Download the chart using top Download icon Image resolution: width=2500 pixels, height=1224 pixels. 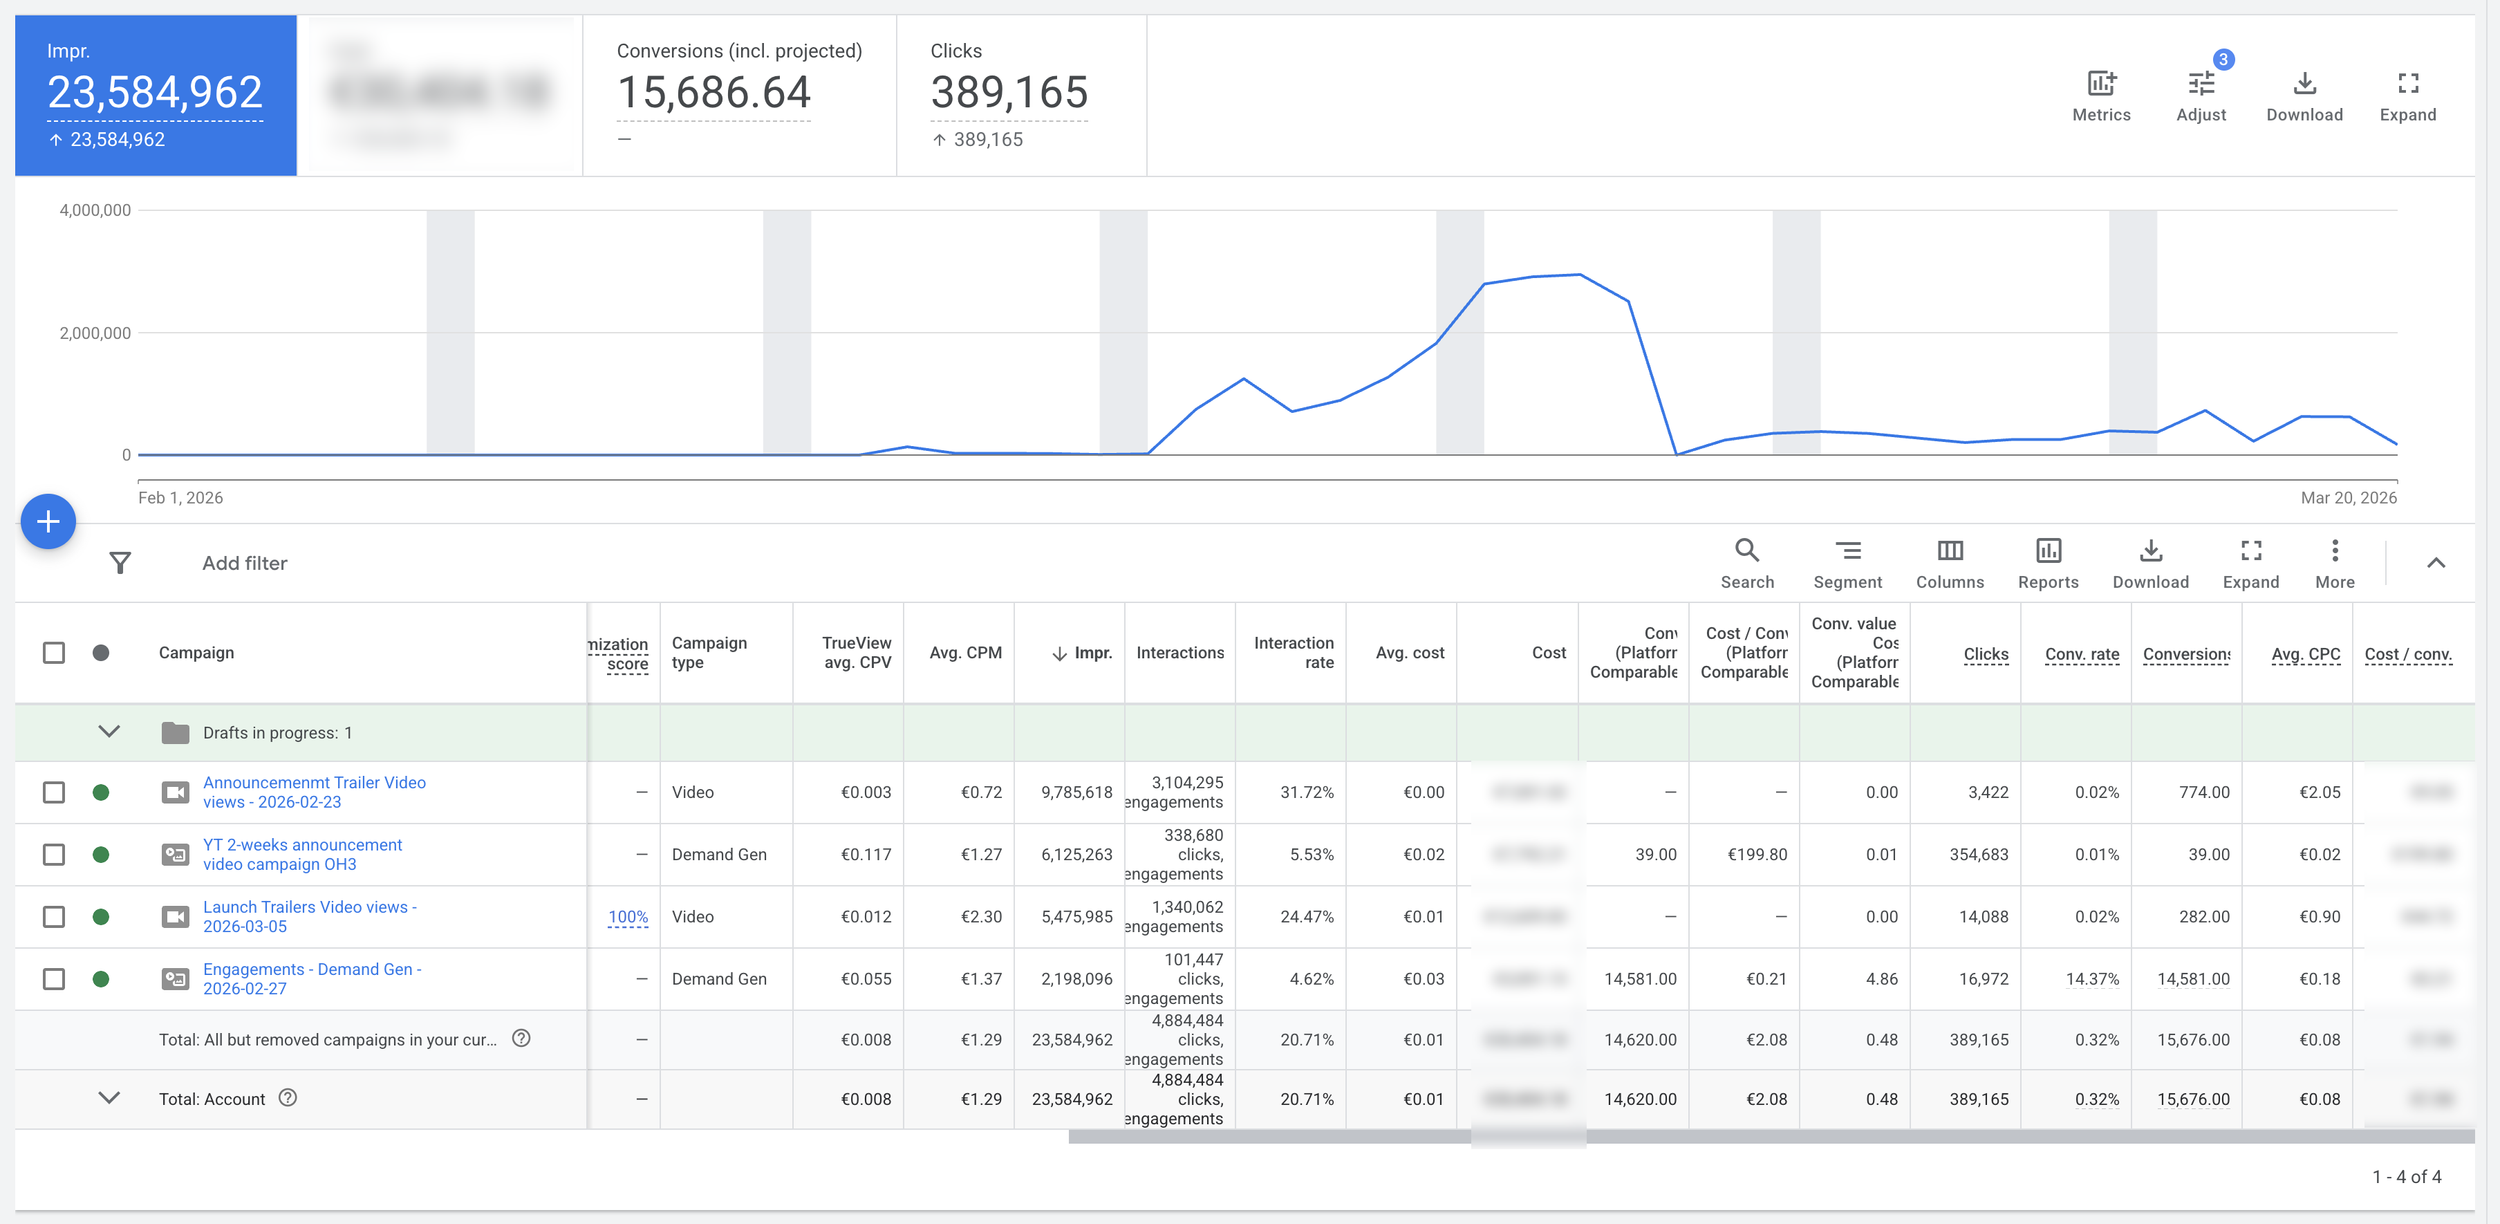pyautogui.click(x=2304, y=84)
